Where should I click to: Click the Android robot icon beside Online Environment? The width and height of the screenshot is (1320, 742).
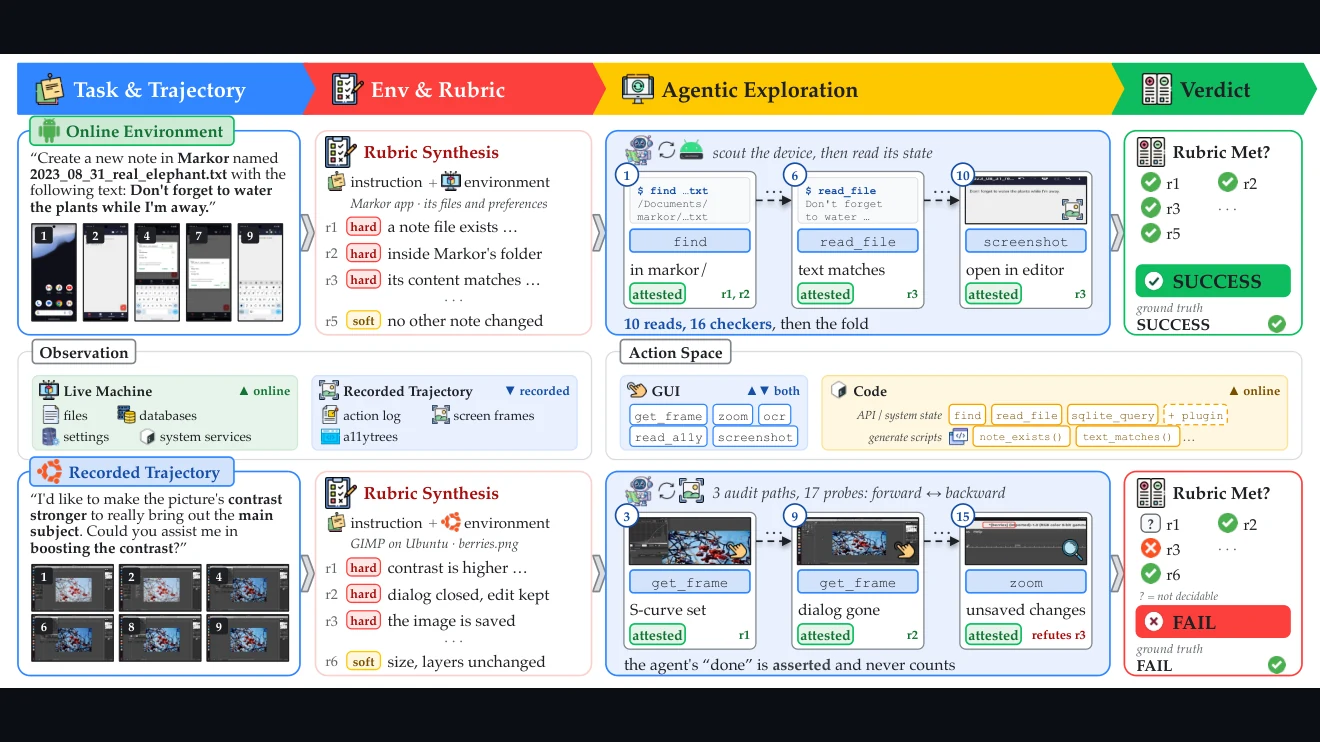[47, 131]
